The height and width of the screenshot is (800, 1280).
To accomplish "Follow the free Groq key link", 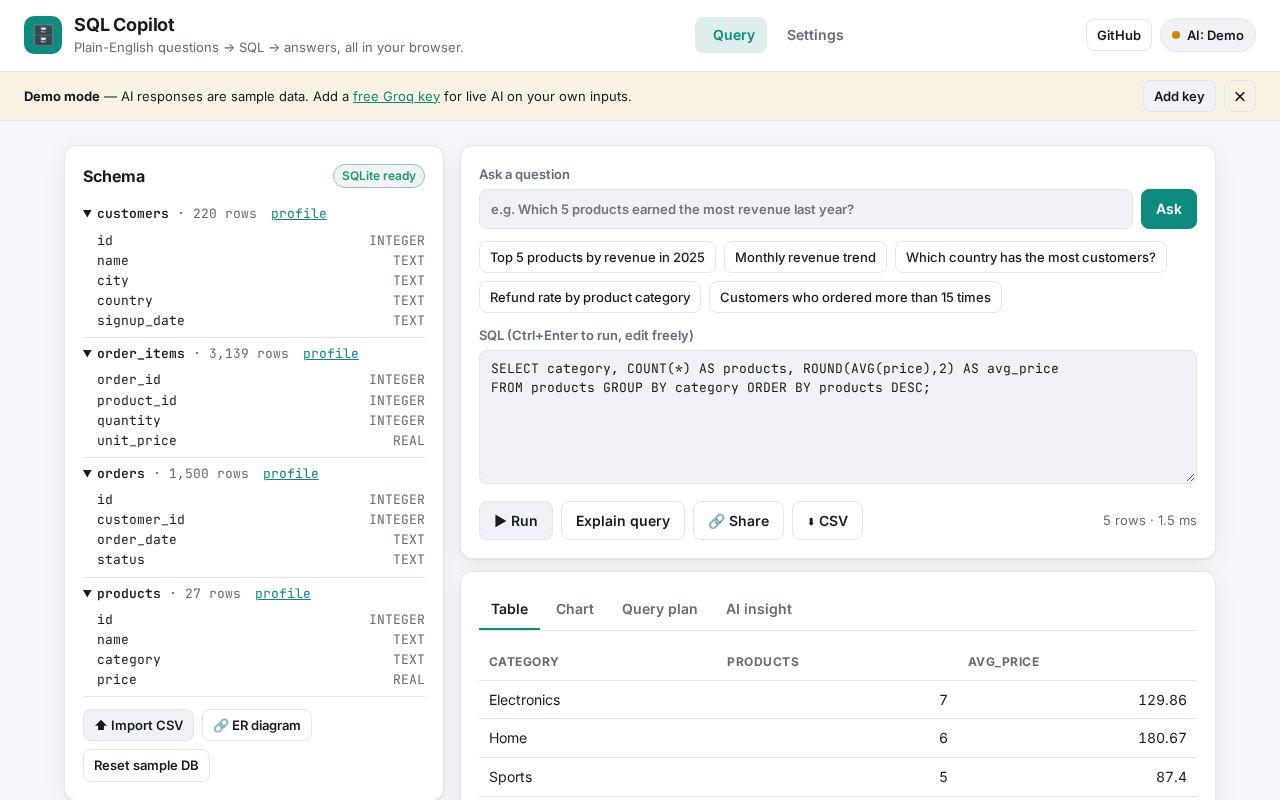I will tap(396, 96).
